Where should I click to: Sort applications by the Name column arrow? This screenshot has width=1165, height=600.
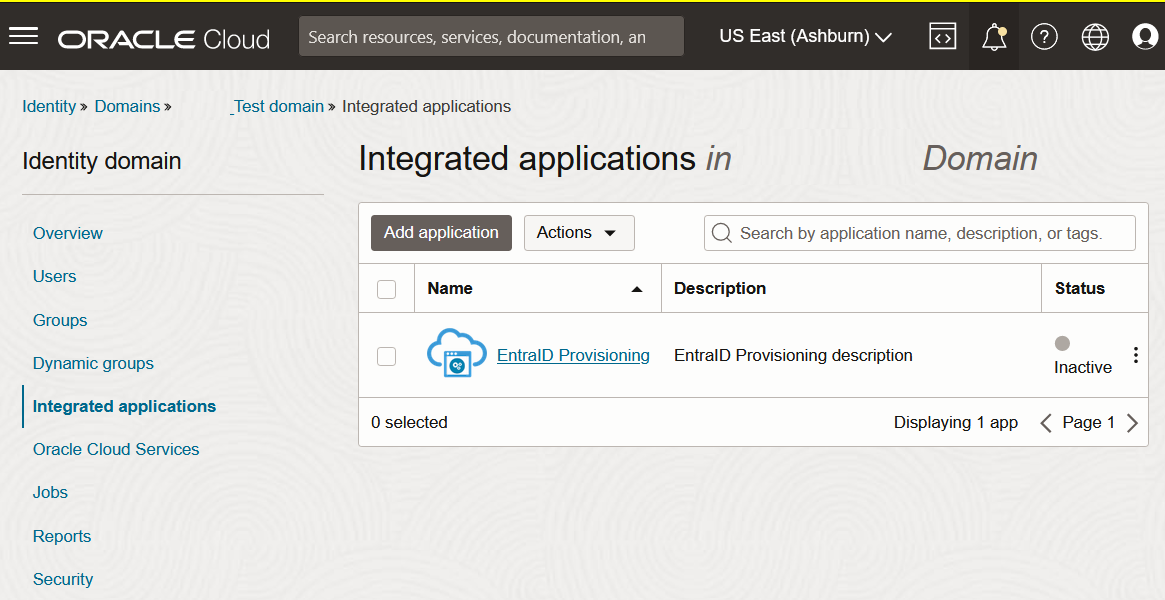point(637,289)
